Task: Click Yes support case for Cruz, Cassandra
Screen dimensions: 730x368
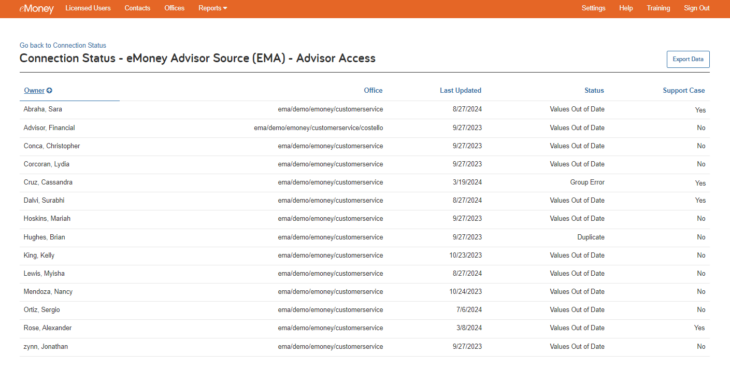Action: pos(701,184)
